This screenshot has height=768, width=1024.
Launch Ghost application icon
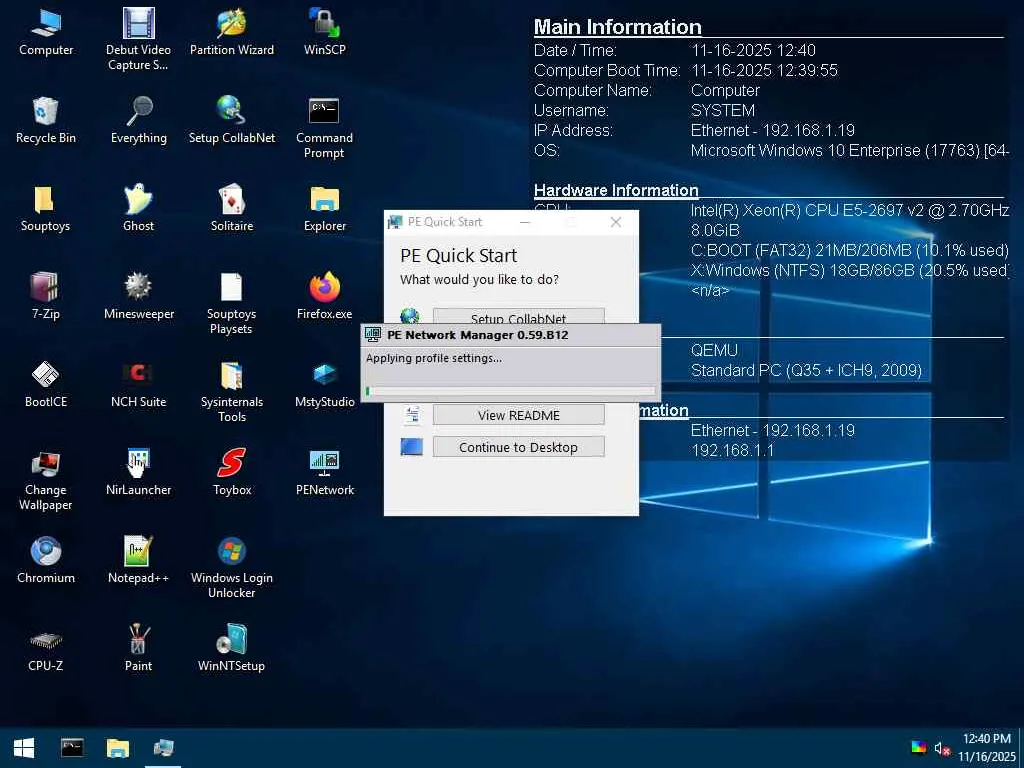(x=138, y=208)
